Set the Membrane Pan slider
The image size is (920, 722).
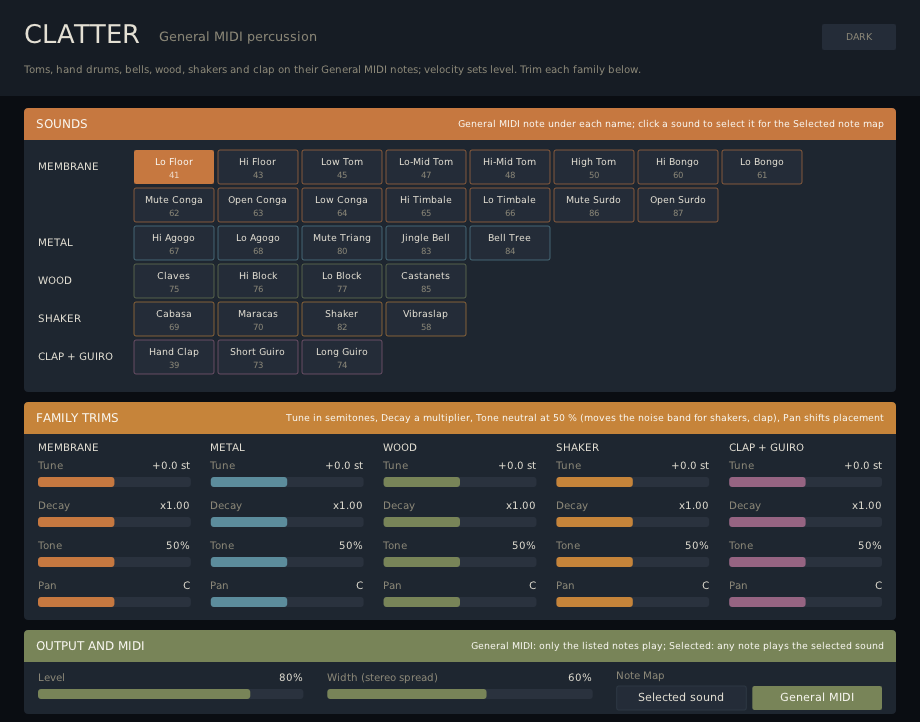114,602
